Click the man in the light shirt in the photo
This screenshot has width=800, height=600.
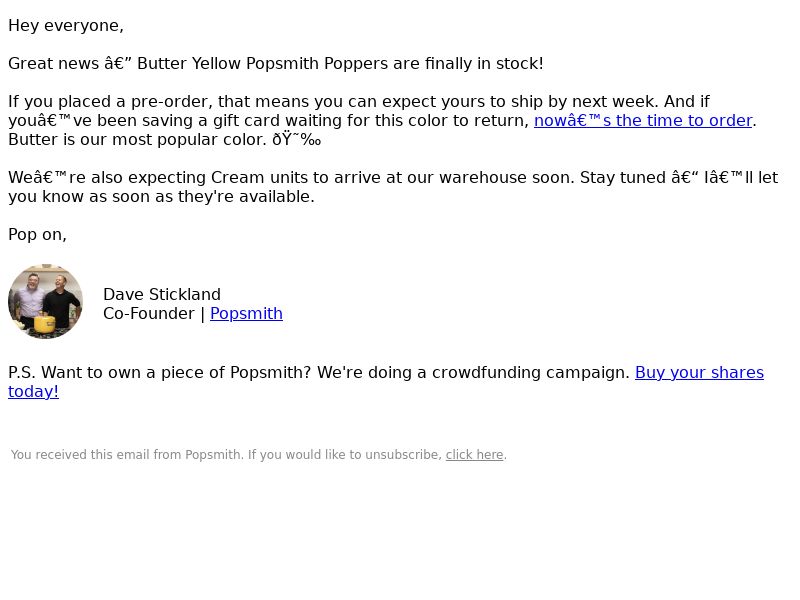point(30,301)
